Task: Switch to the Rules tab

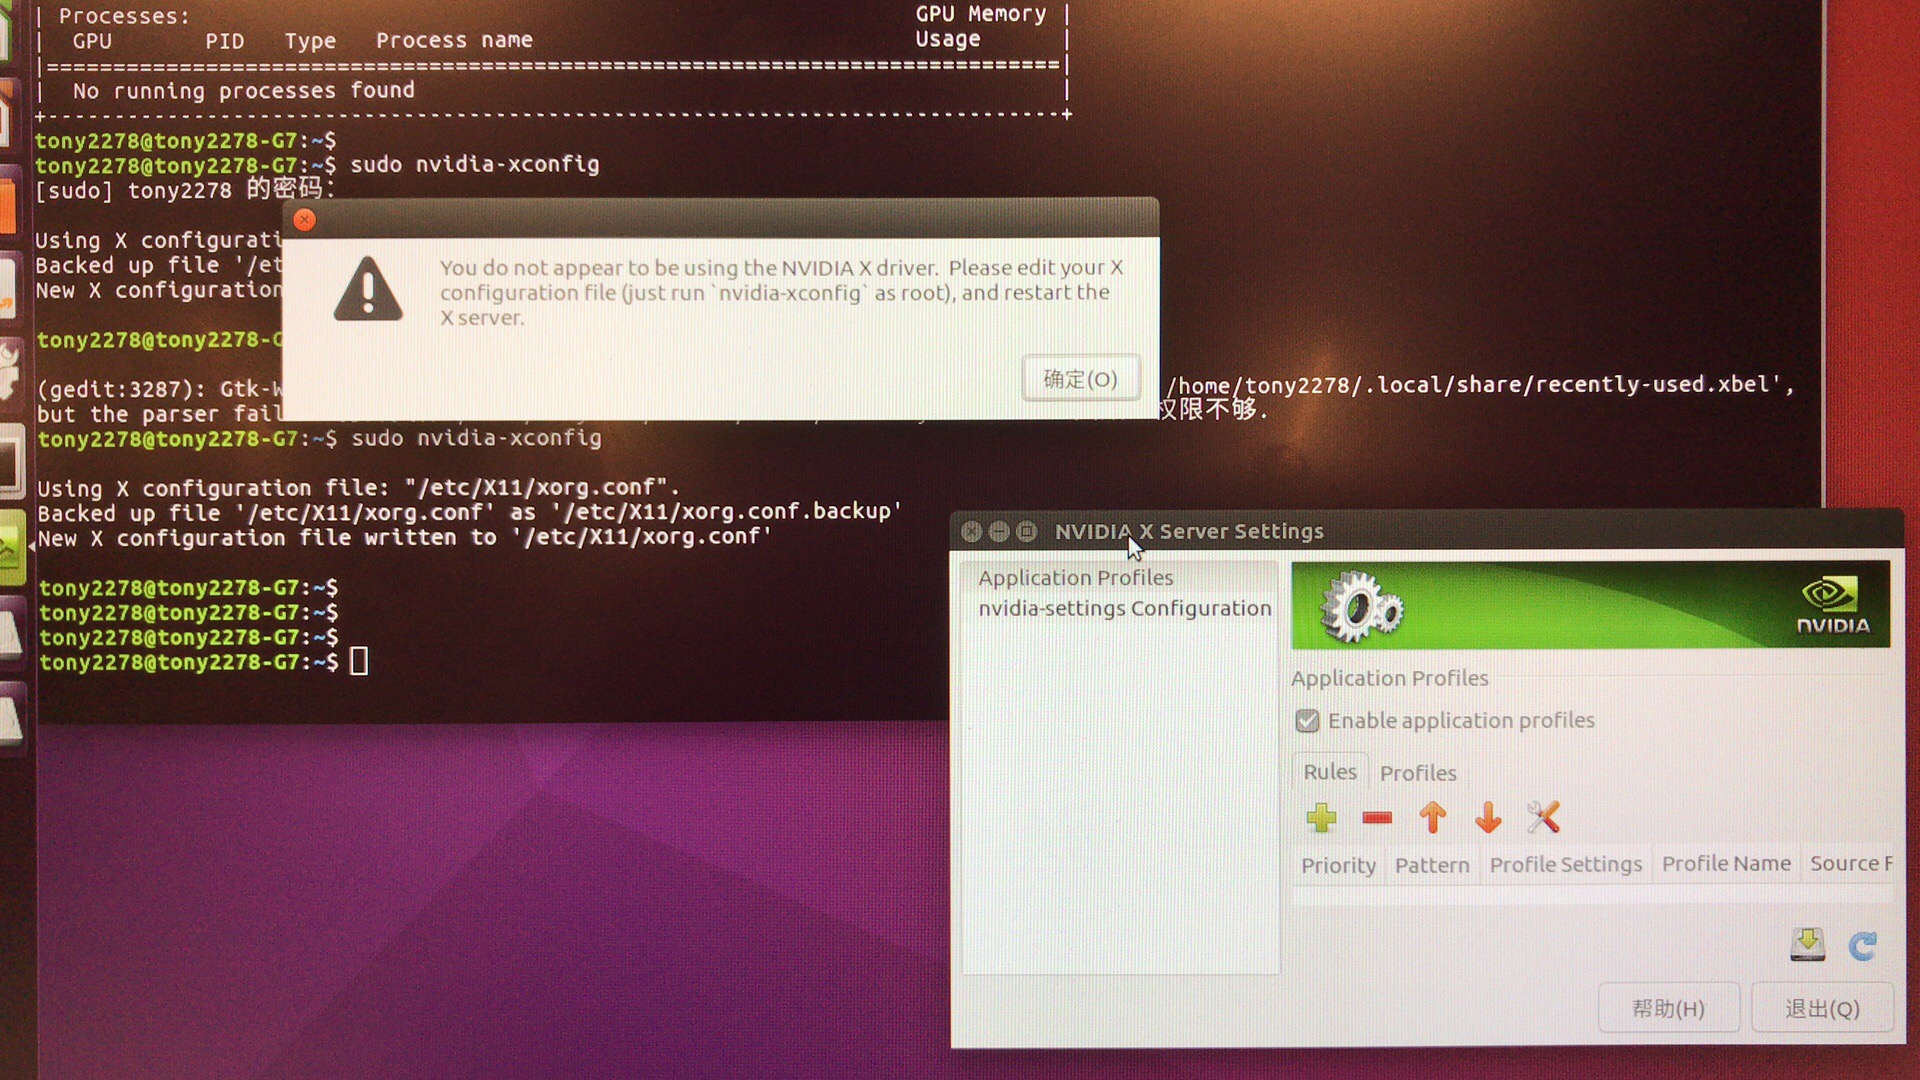Action: [x=1330, y=772]
